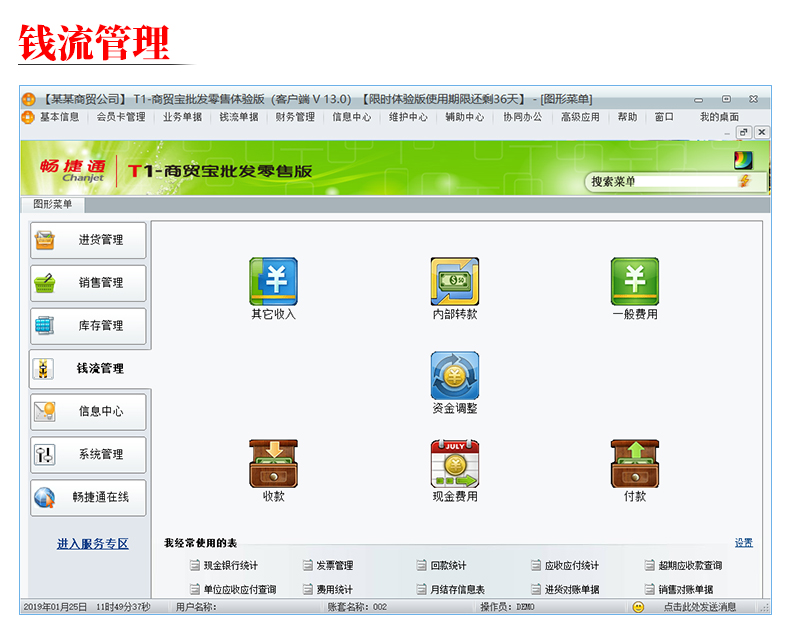Click the colorful theme square in the banner

pos(743,160)
